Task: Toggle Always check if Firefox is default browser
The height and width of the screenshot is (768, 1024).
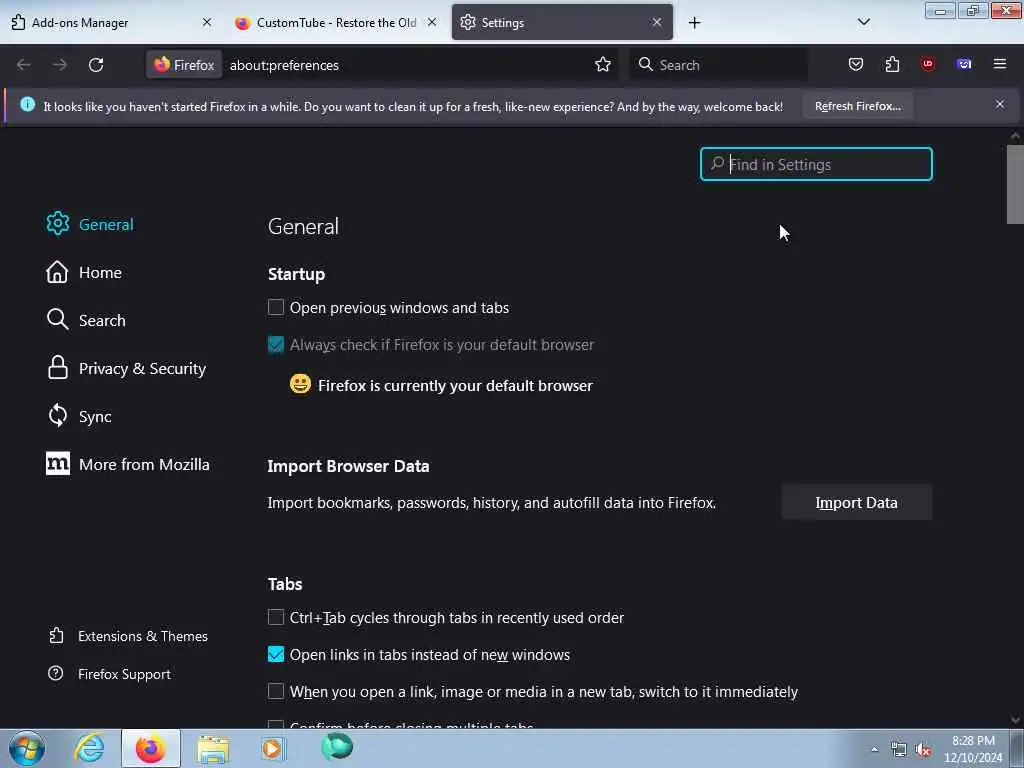Action: coord(276,345)
